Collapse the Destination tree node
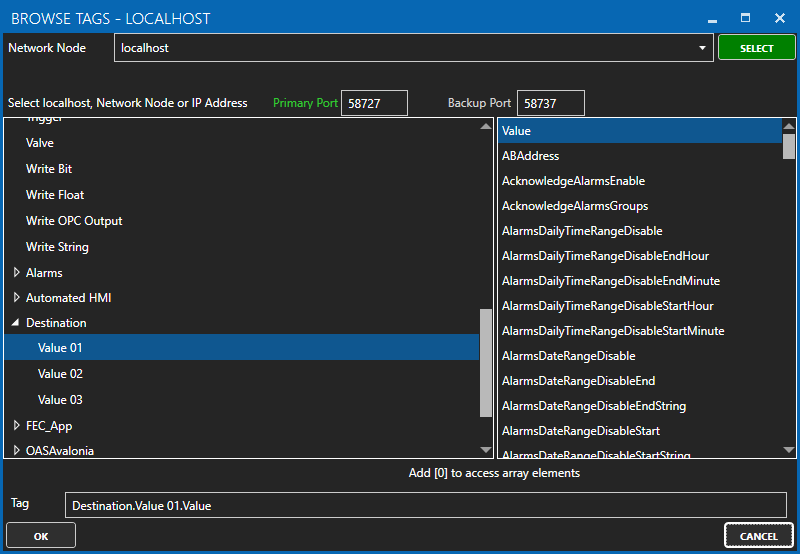The width and height of the screenshot is (800, 554). point(16,323)
